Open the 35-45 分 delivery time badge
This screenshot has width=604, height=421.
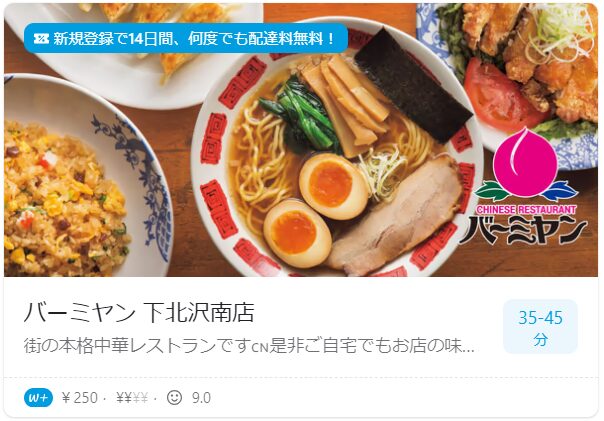[540, 327]
